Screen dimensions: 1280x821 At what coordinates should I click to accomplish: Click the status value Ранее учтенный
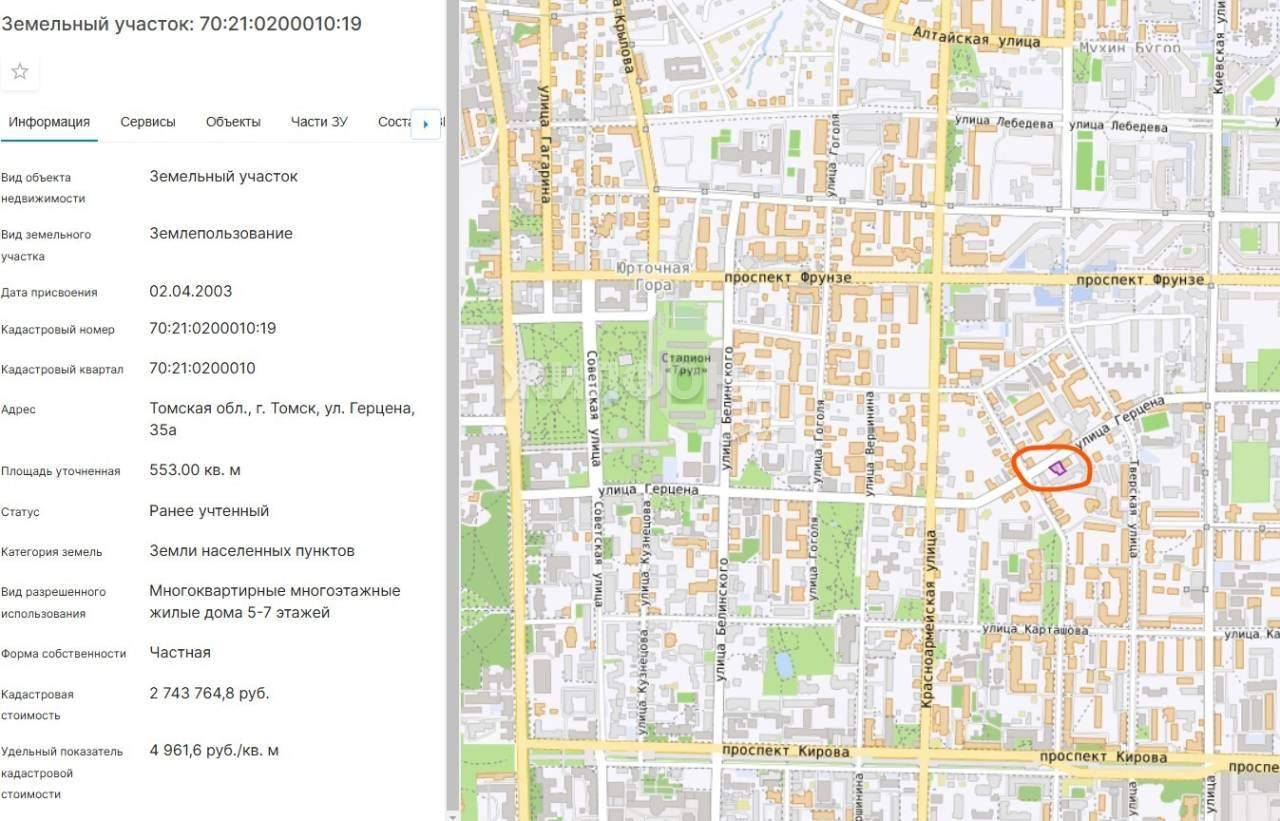point(209,510)
